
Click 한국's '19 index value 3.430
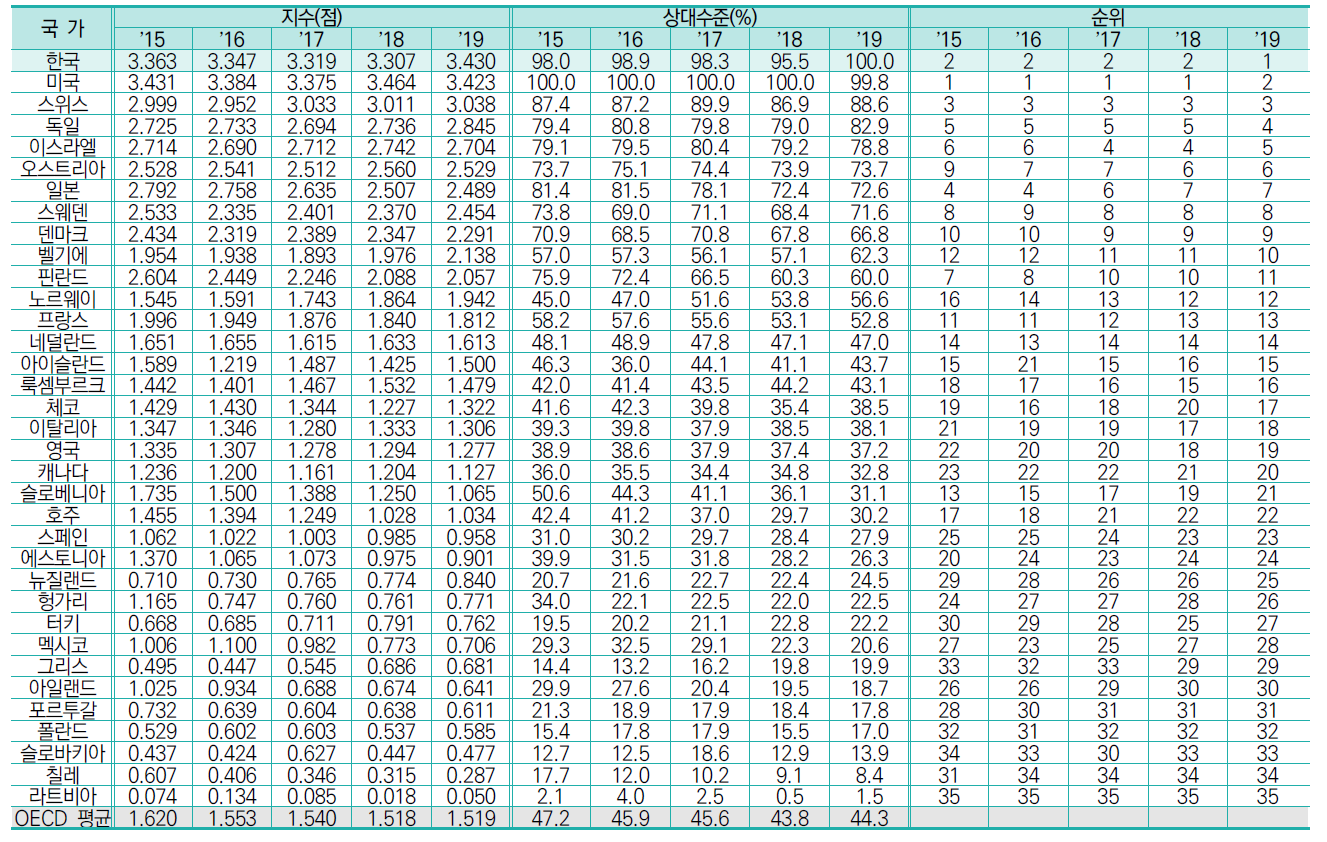click(x=469, y=60)
